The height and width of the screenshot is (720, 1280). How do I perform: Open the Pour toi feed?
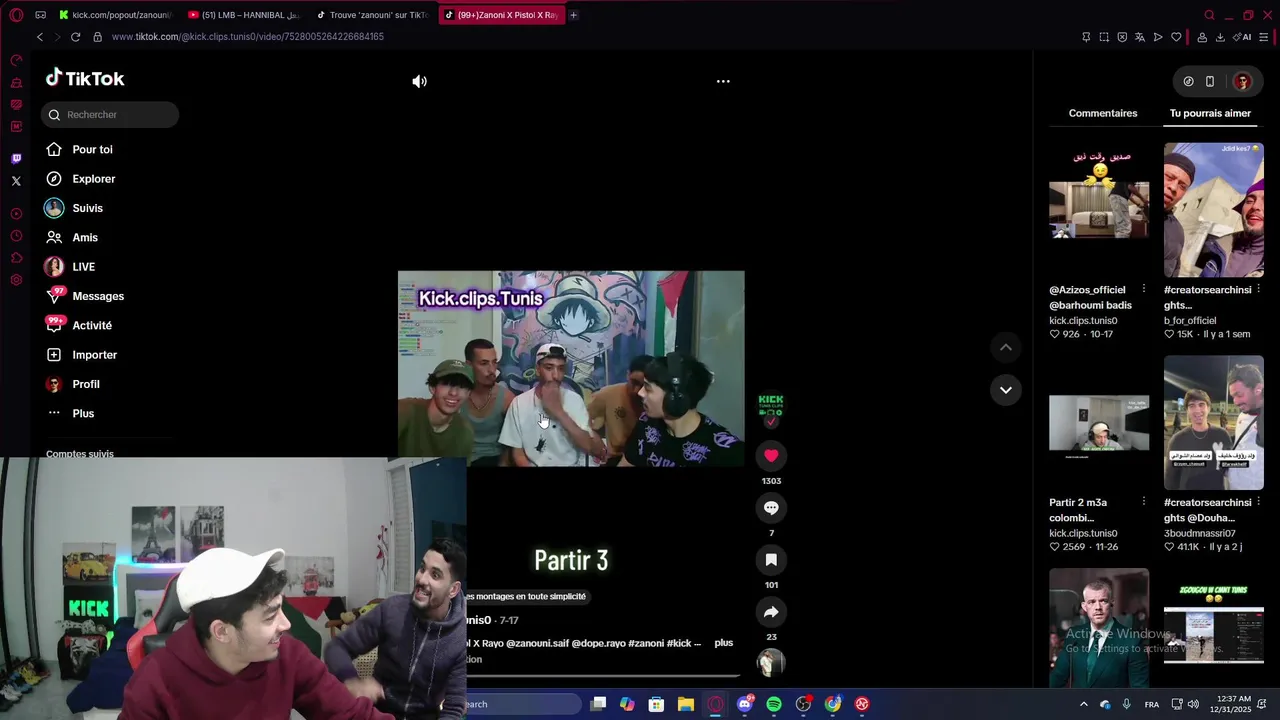pyautogui.click(x=92, y=150)
